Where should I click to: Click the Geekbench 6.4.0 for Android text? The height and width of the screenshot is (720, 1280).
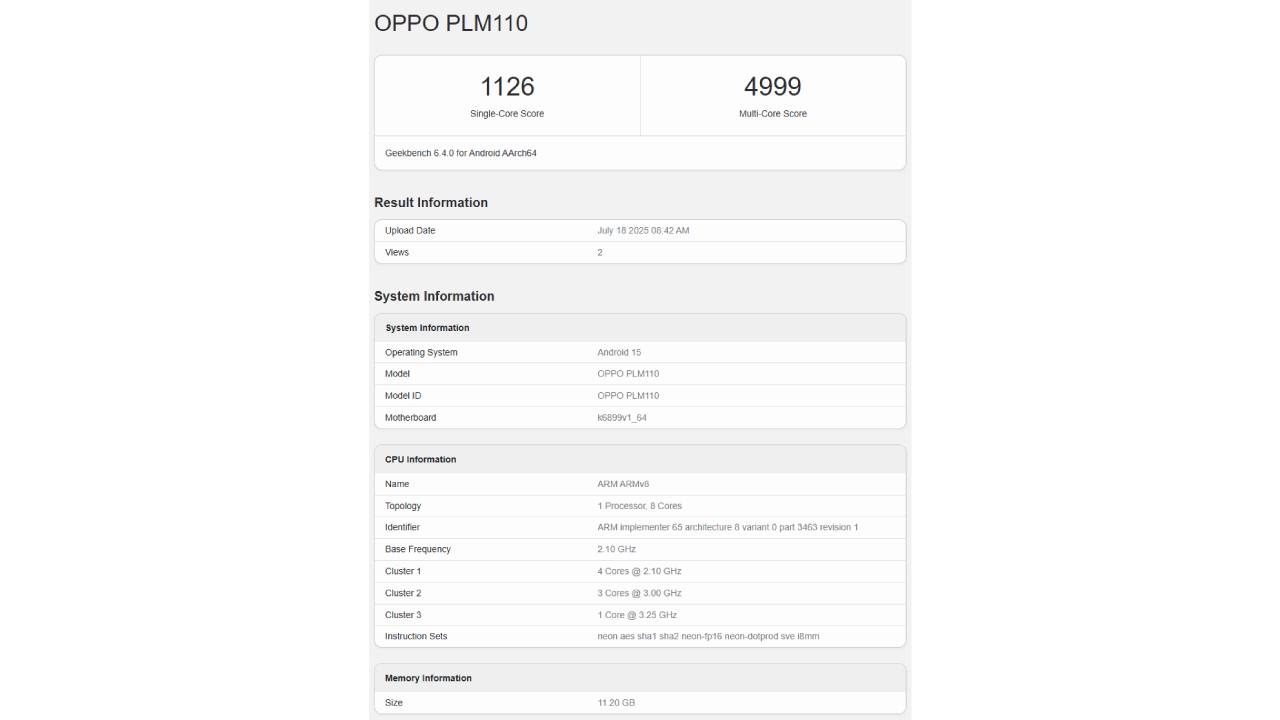point(461,153)
